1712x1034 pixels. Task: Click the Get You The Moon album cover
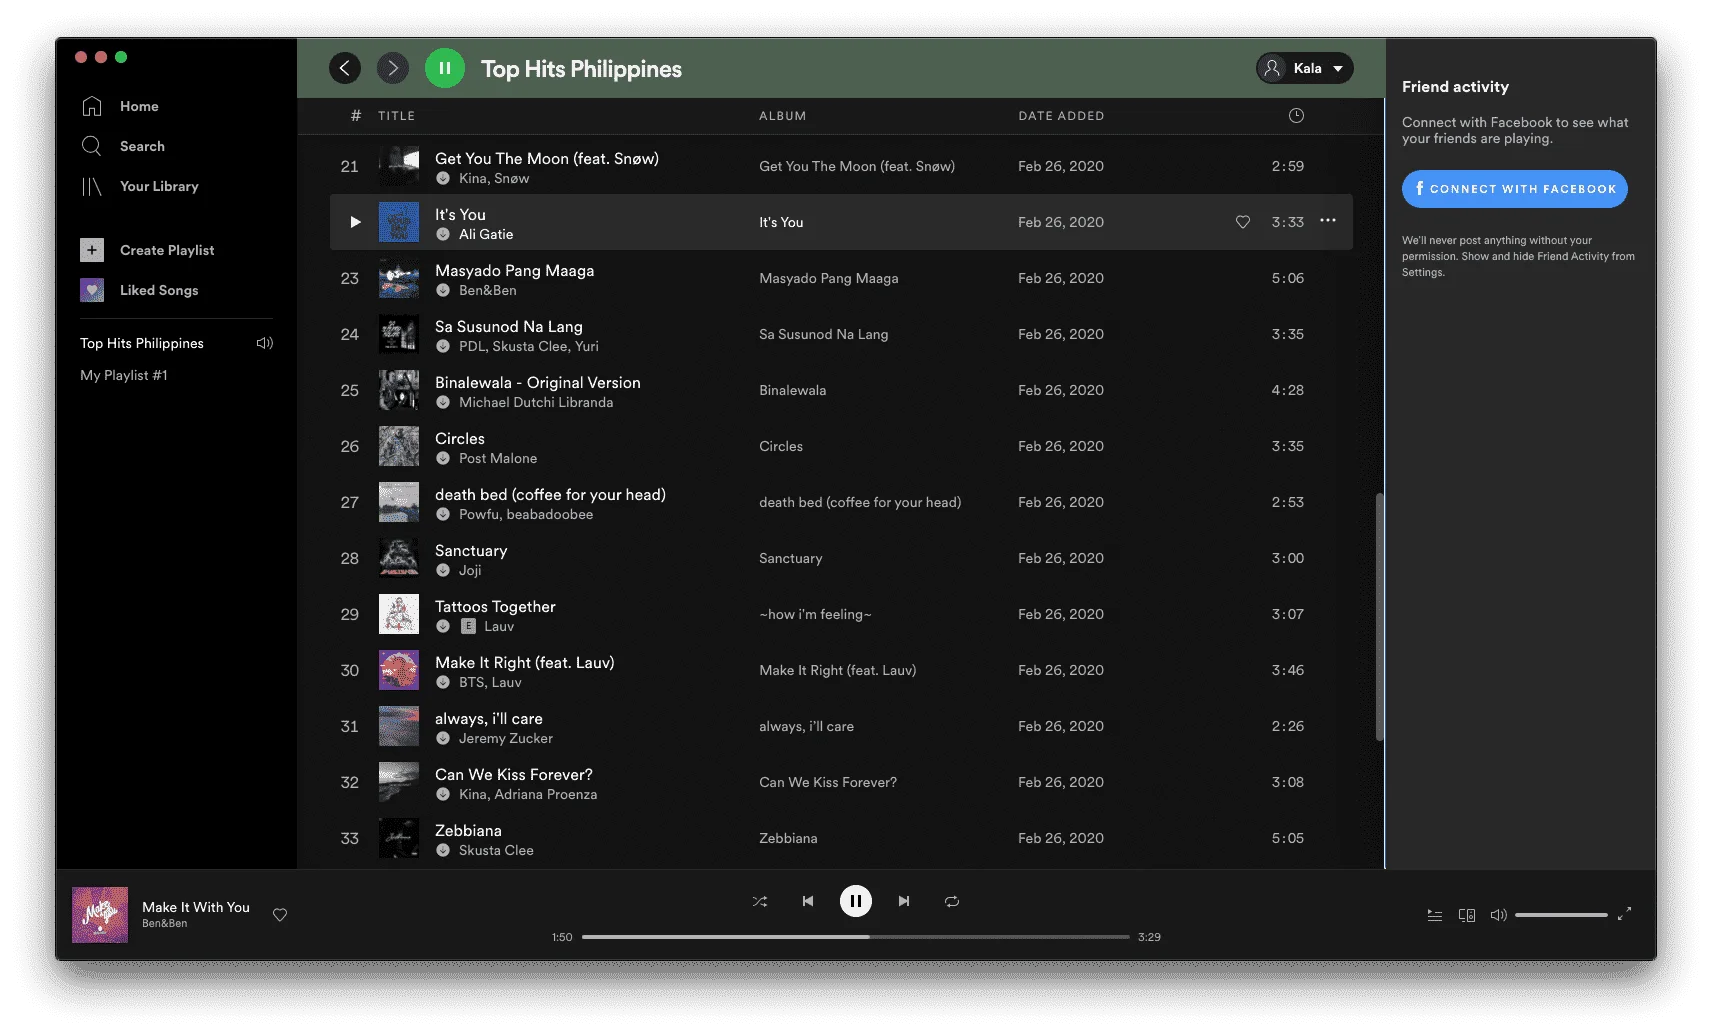pos(399,166)
